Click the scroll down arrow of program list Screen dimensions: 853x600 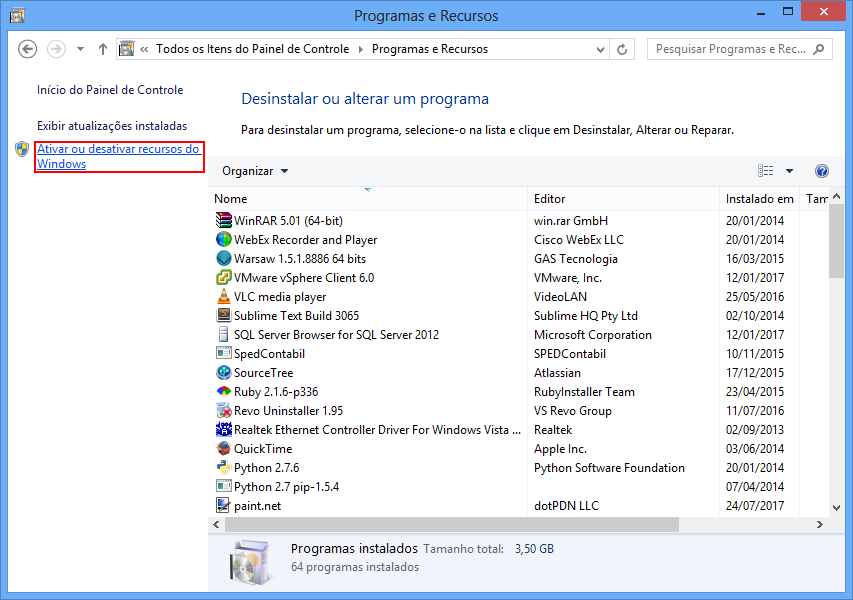click(x=836, y=508)
